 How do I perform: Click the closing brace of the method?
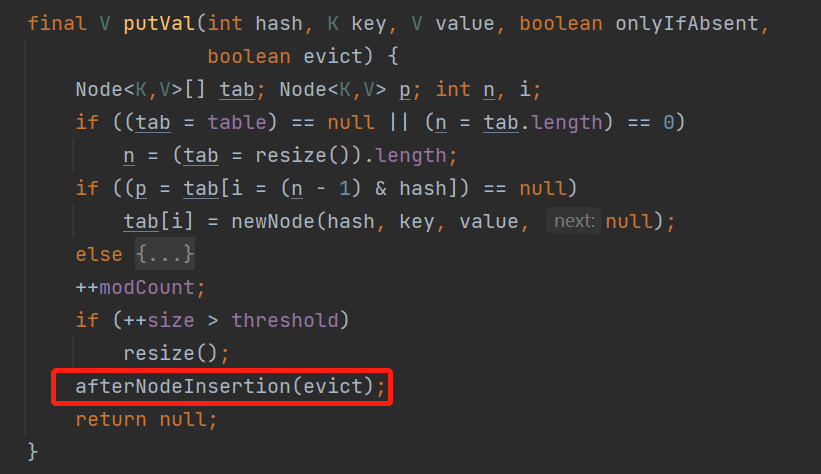33,452
